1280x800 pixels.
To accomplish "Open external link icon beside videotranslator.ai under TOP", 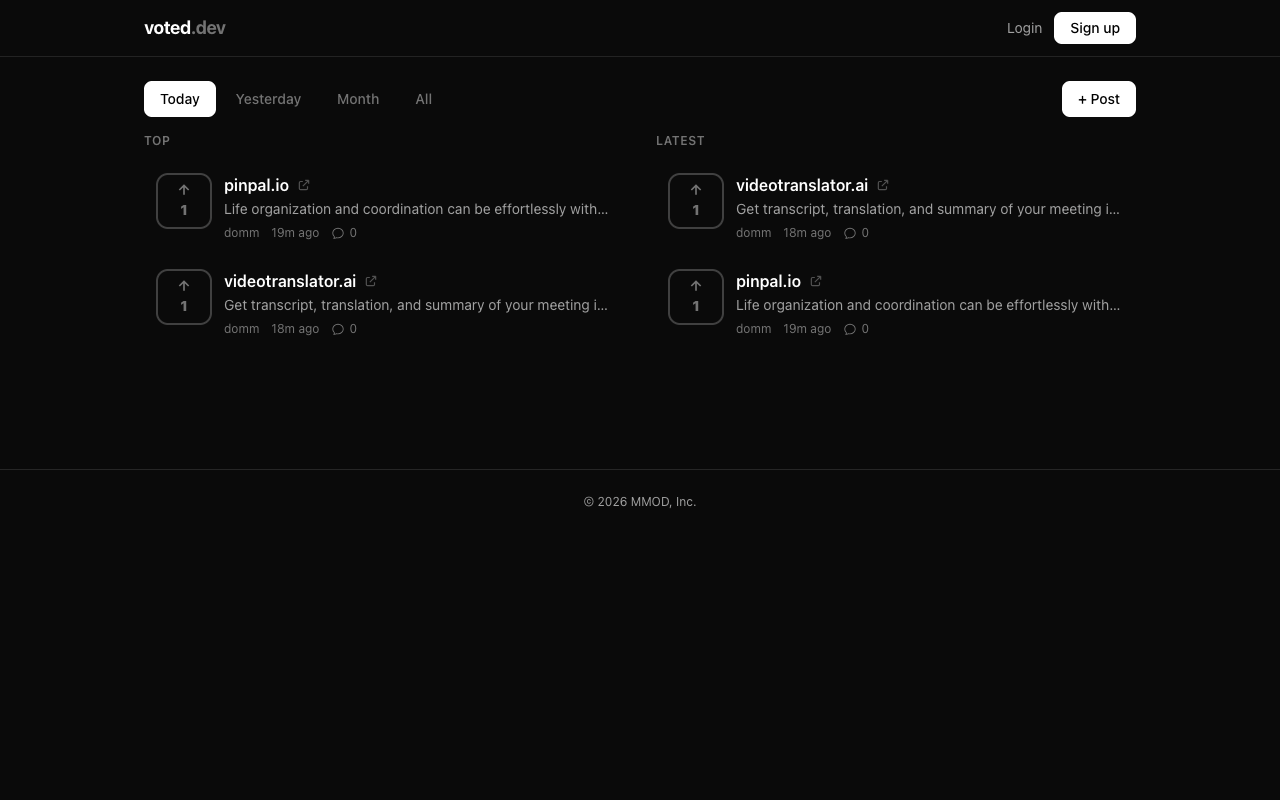I will tap(371, 281).
